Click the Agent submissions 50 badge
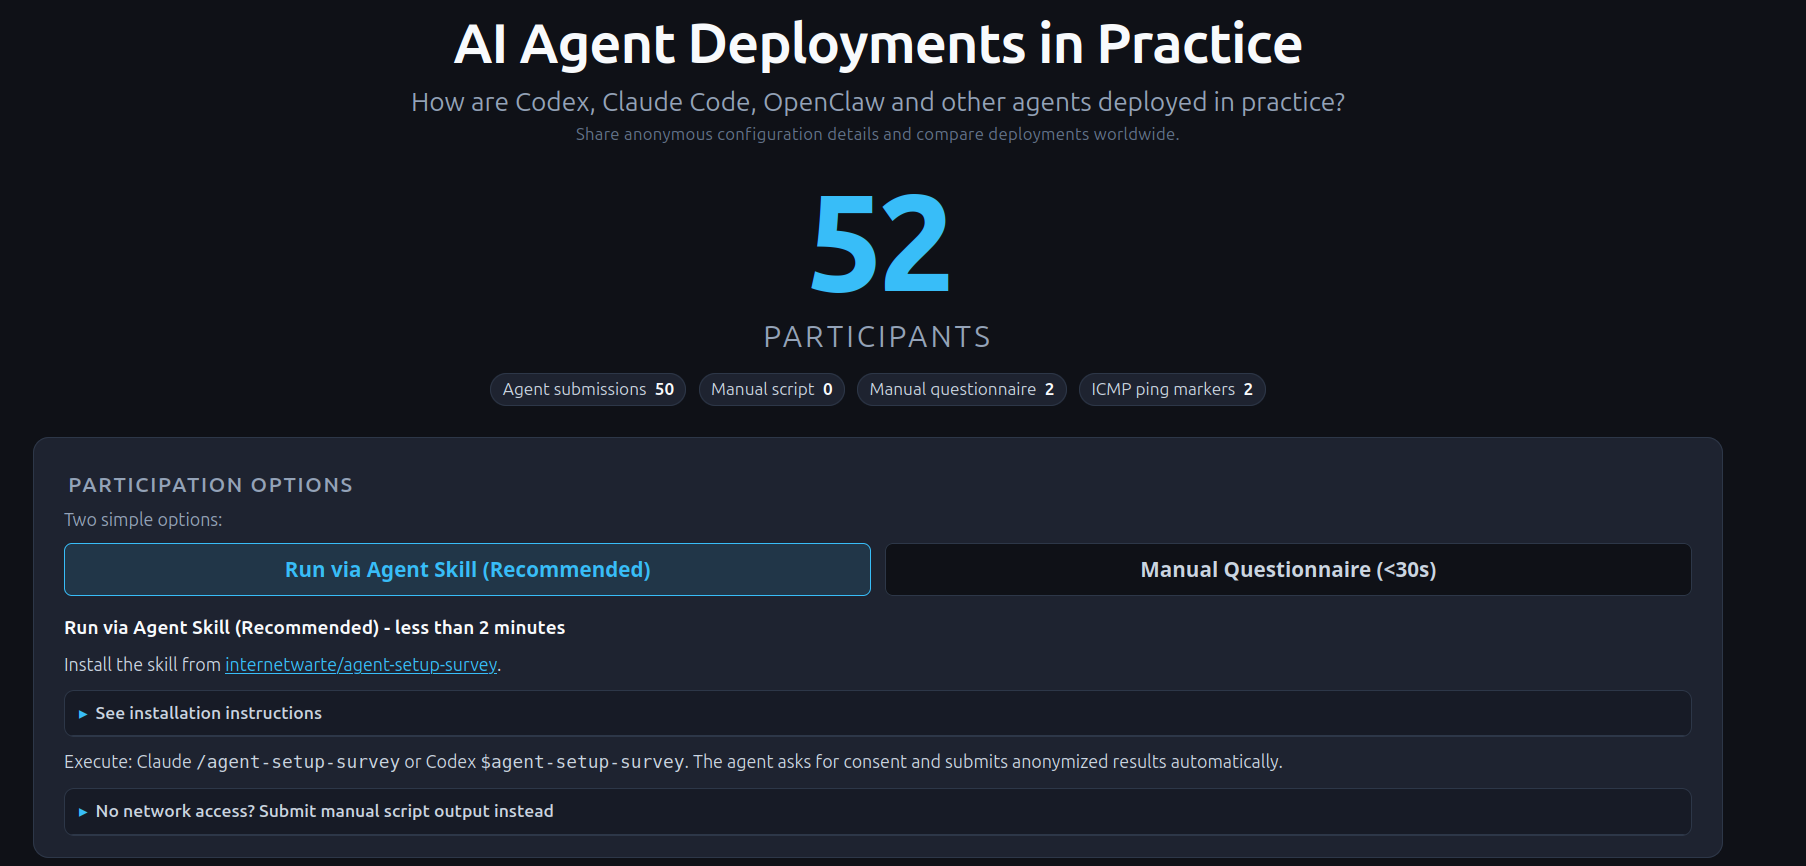The width and height of the screenshot is (1806, 866). coord(588,389)
